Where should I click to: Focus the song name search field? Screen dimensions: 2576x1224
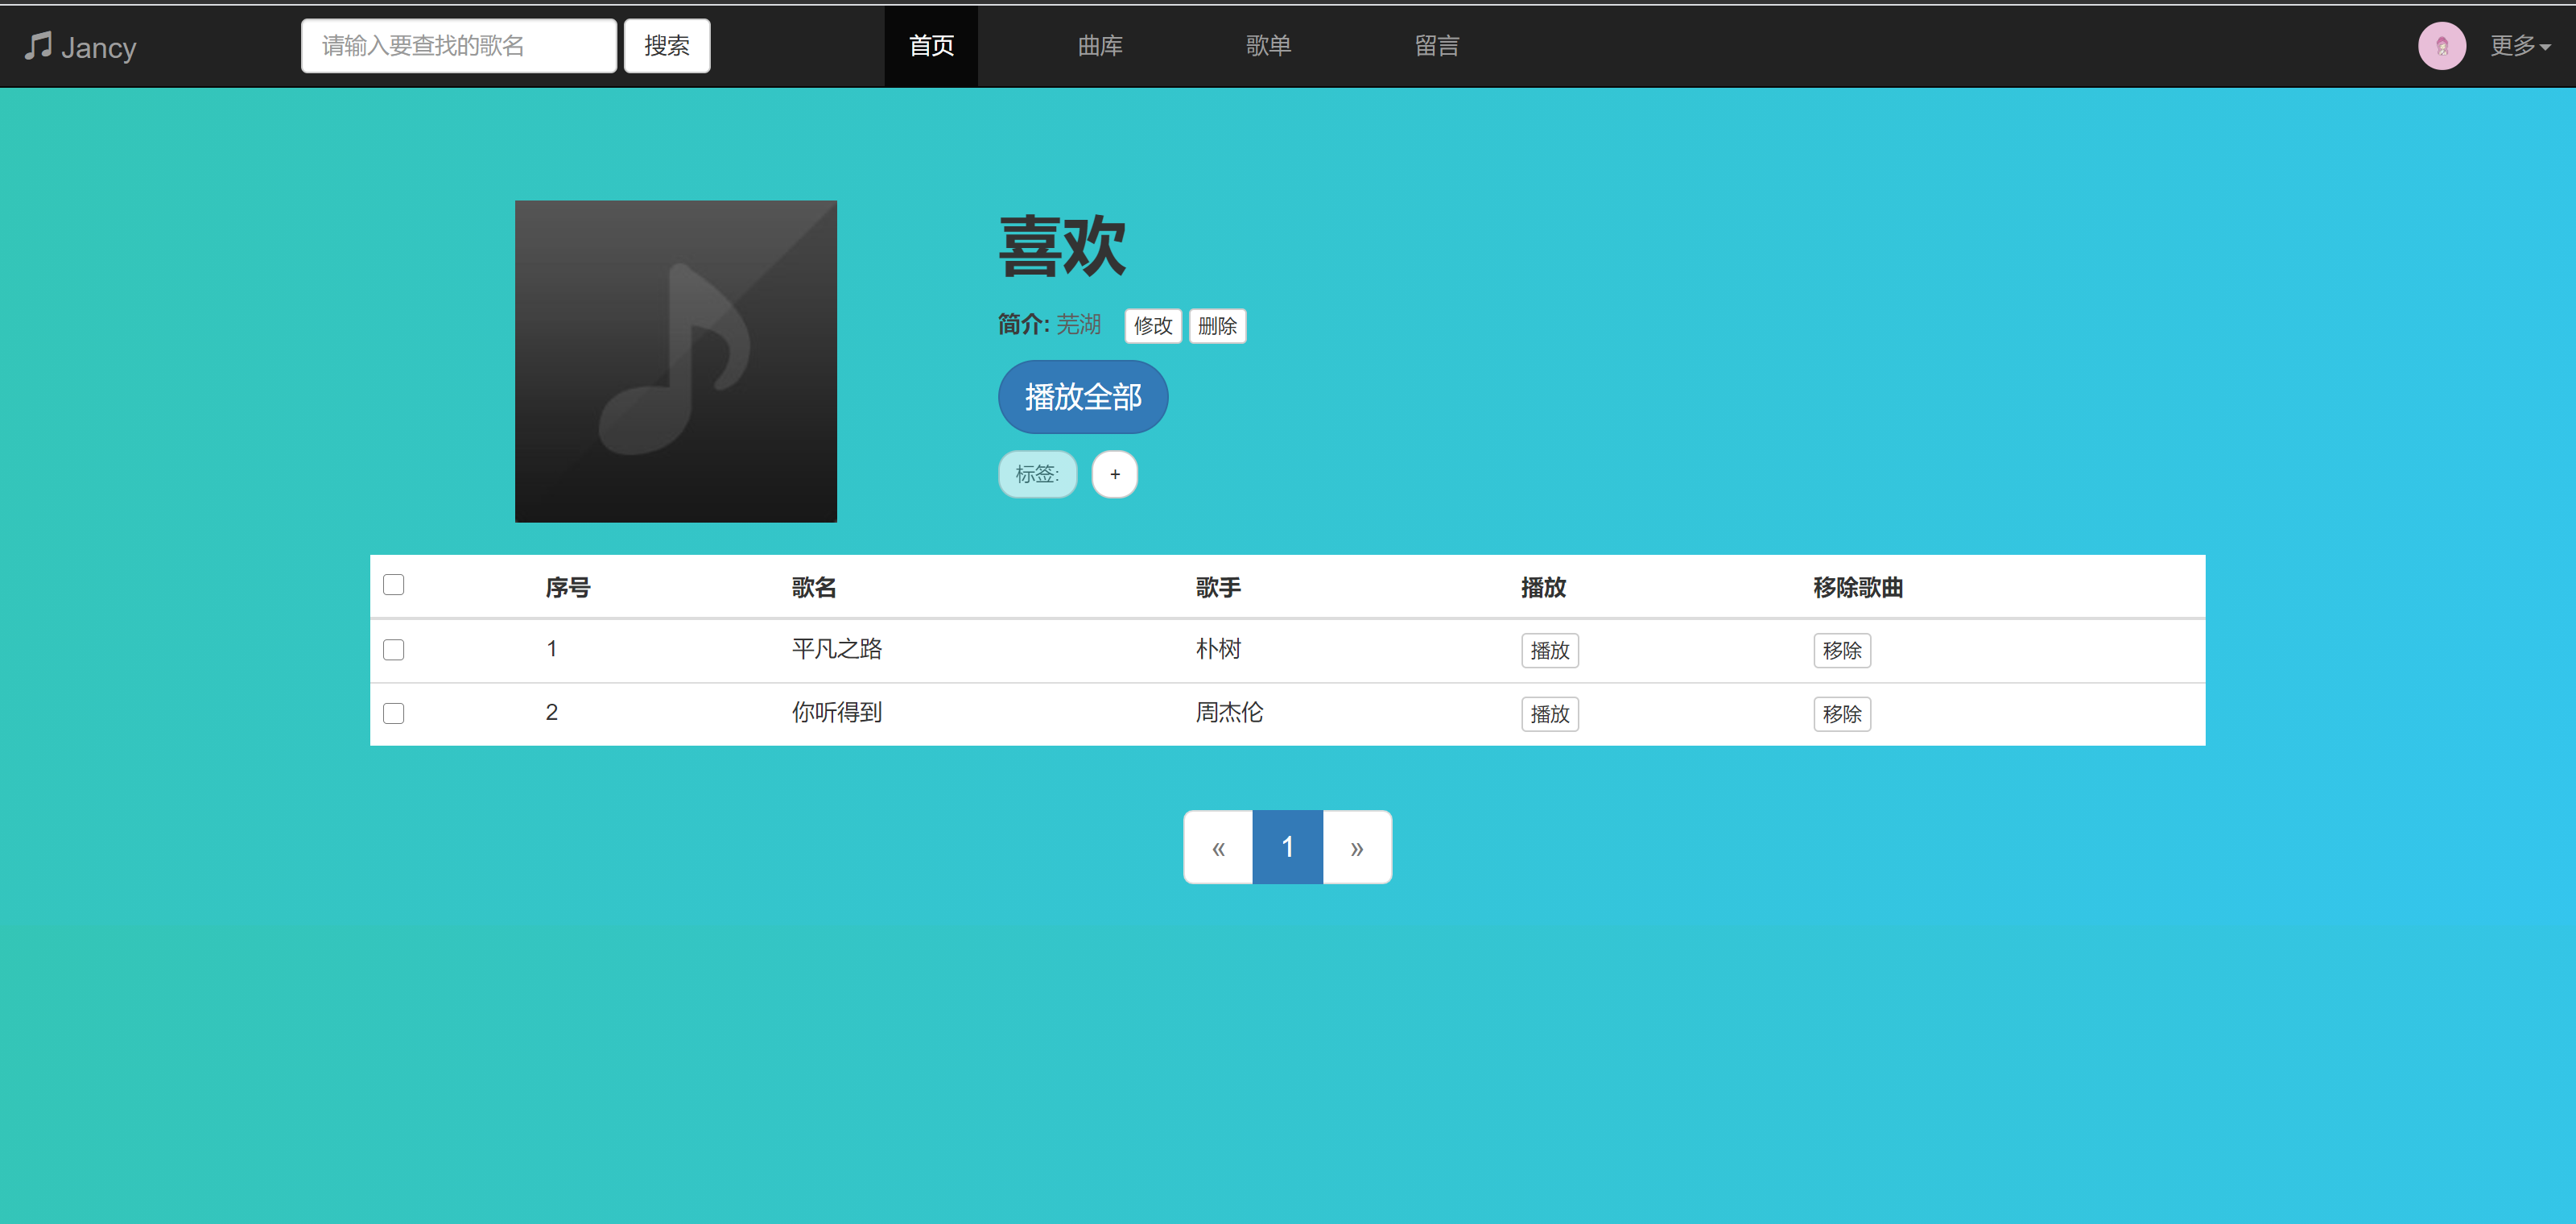[x=458, y=46]
